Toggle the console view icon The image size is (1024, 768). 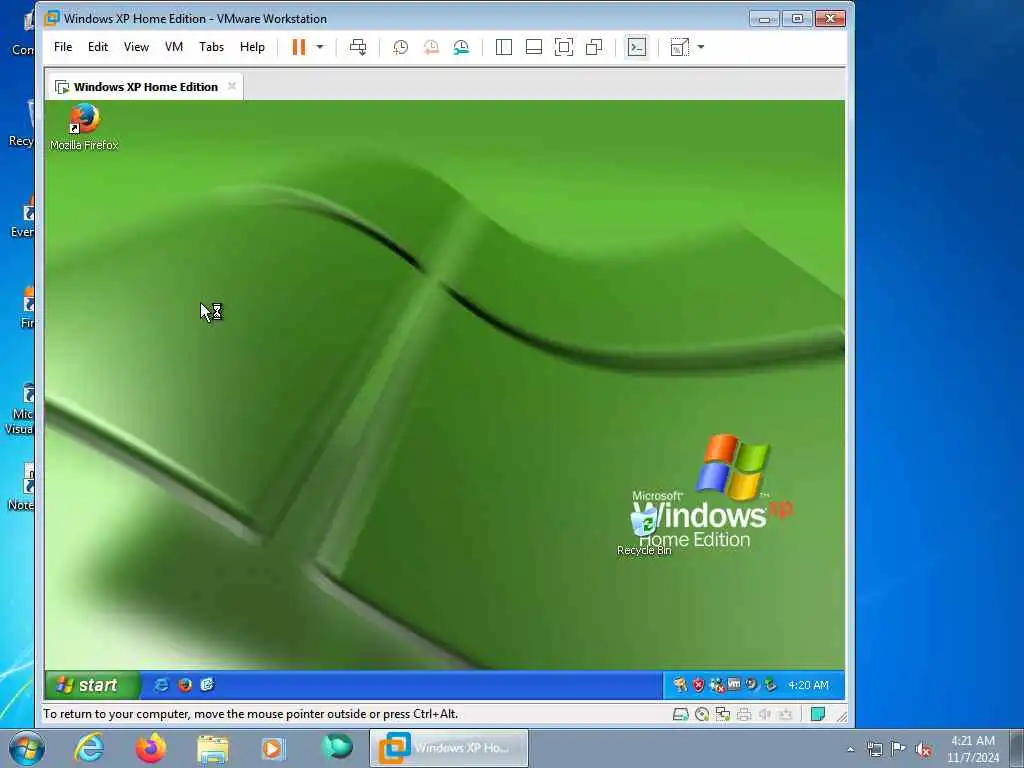637,47
